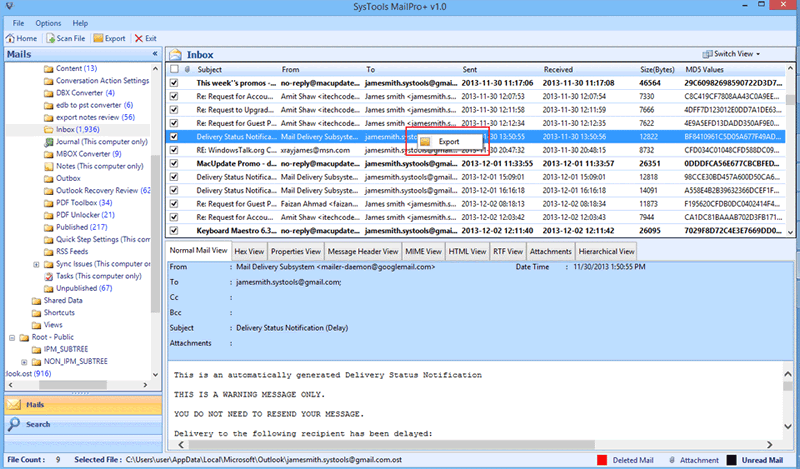The width and height of the screenshot is (800, 469).
Task: Uncheck the RE: WindowsTalk.org email checkbox
Action: coord(174,150)
